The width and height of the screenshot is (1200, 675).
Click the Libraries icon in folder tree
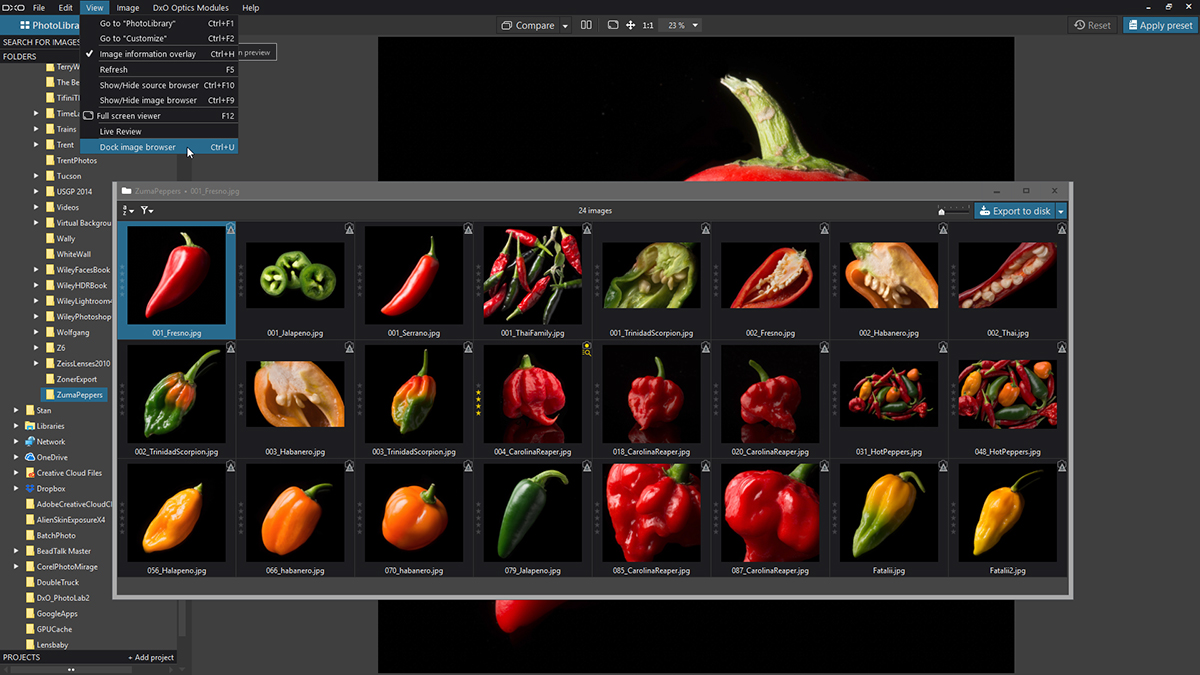30,426
